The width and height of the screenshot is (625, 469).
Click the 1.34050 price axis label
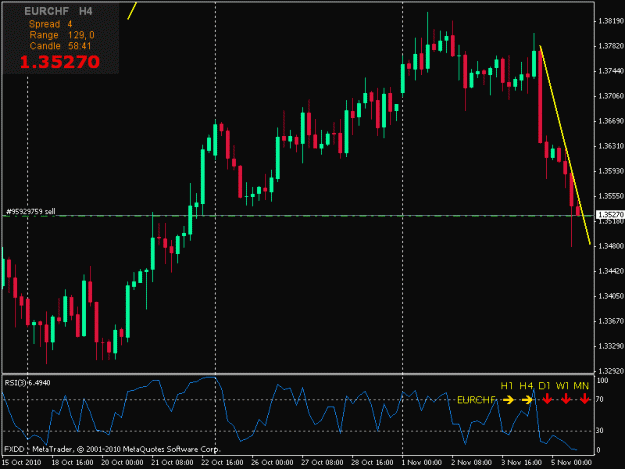pyautogui.click(x=611, y=296)
